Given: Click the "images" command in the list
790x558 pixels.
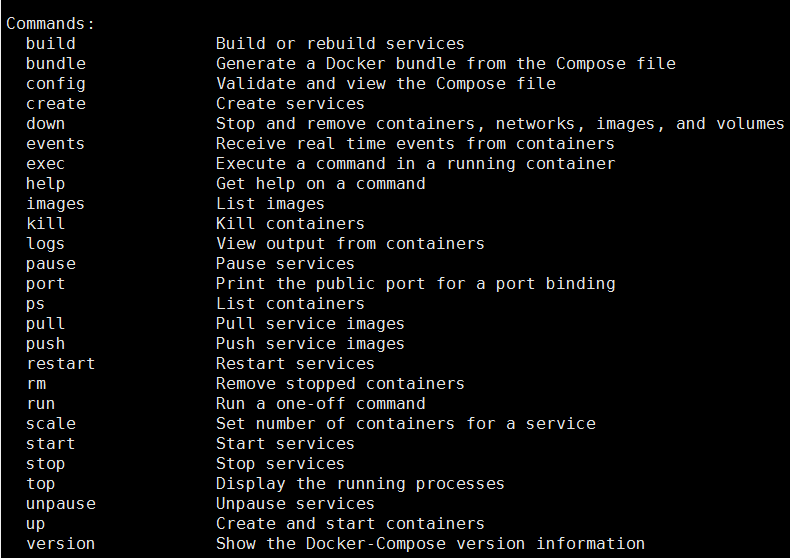Looking at the screenshot, I should coord(55,204).
